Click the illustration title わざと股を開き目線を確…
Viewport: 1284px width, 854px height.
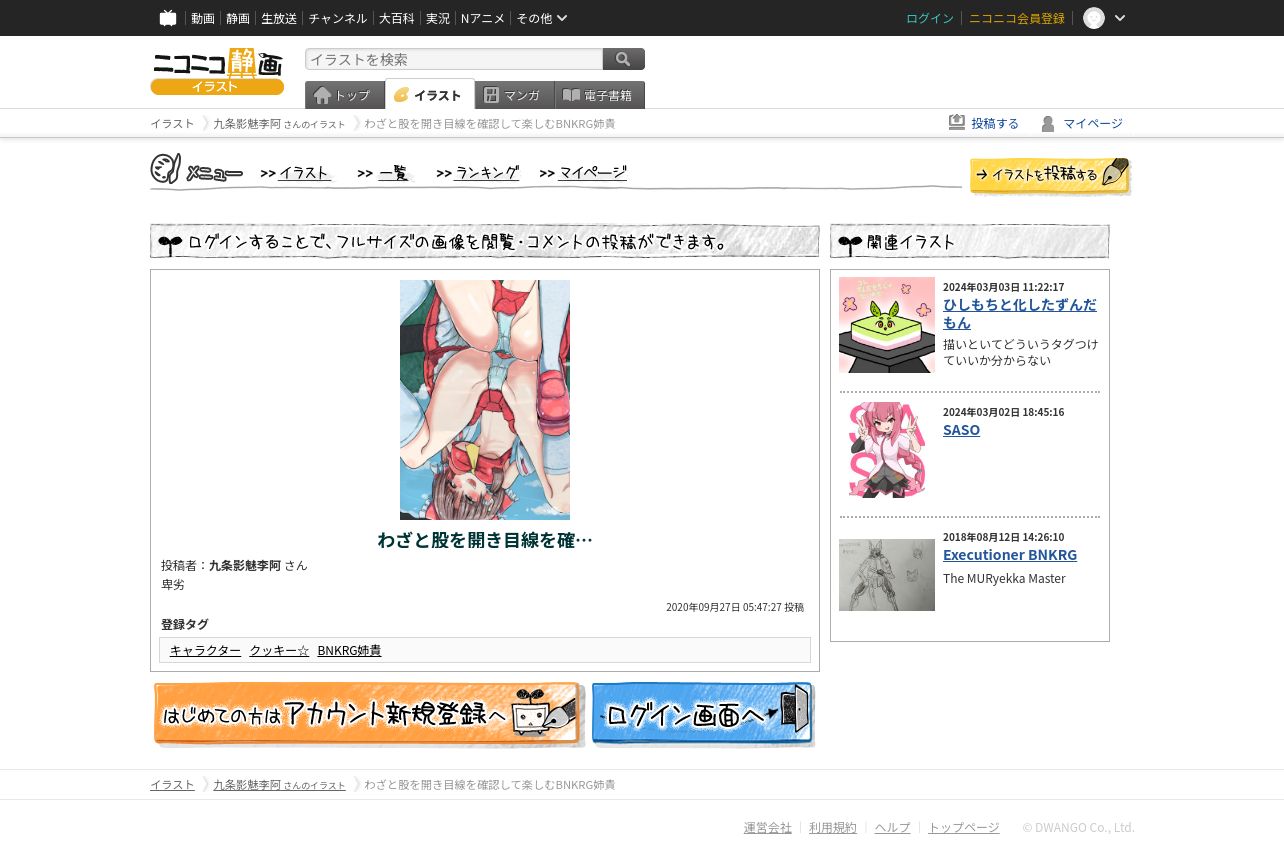pyautogui.click(x=485, y=540)
